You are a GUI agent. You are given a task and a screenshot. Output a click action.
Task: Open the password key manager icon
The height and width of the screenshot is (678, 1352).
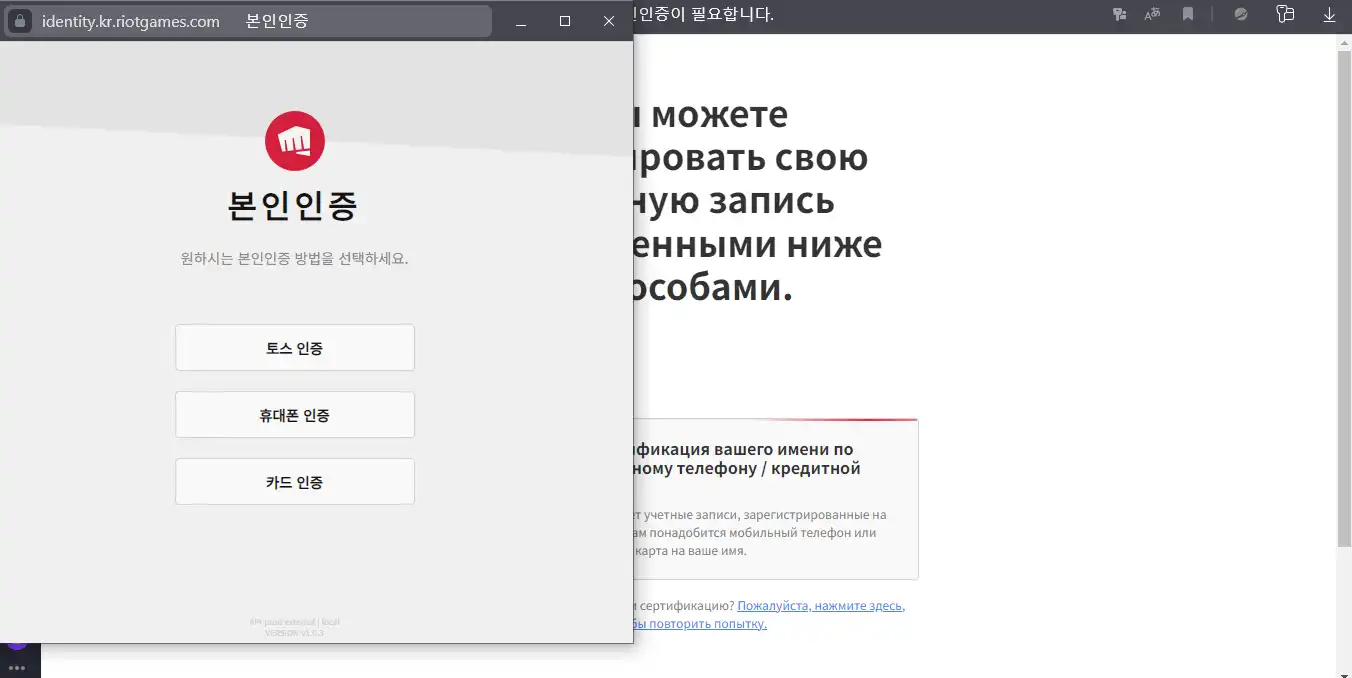pyautogui.click(x=1285, y=14)
